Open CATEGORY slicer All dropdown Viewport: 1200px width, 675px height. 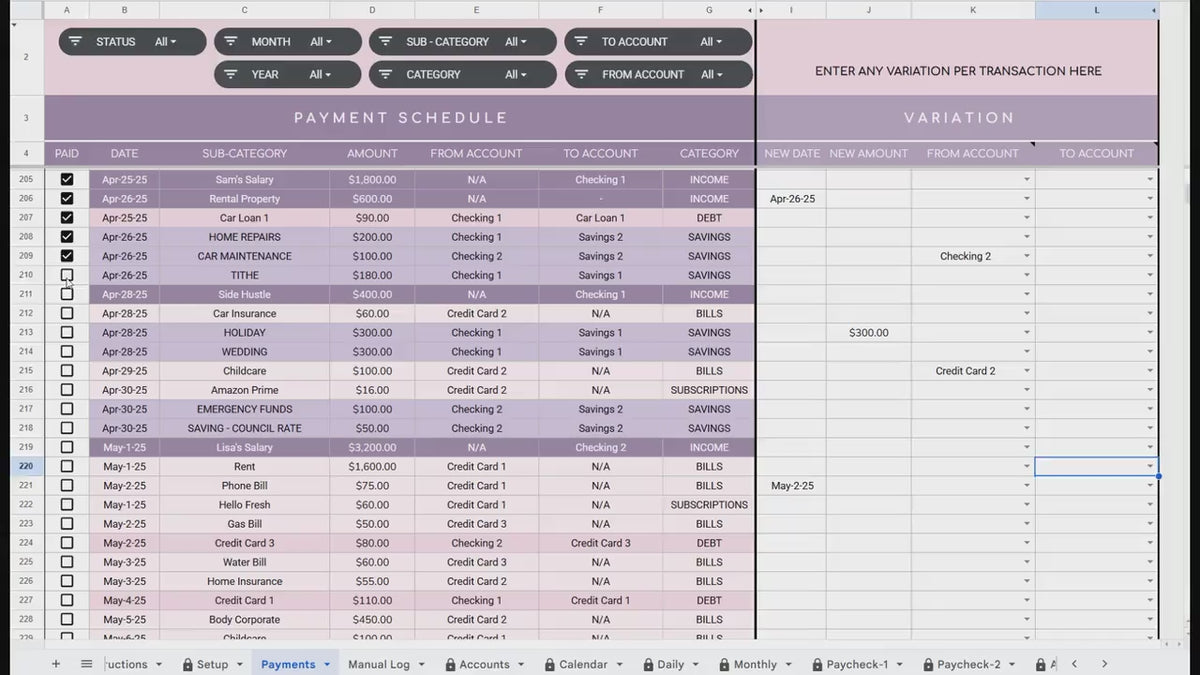pyautogui.click(x=516, y=74)
